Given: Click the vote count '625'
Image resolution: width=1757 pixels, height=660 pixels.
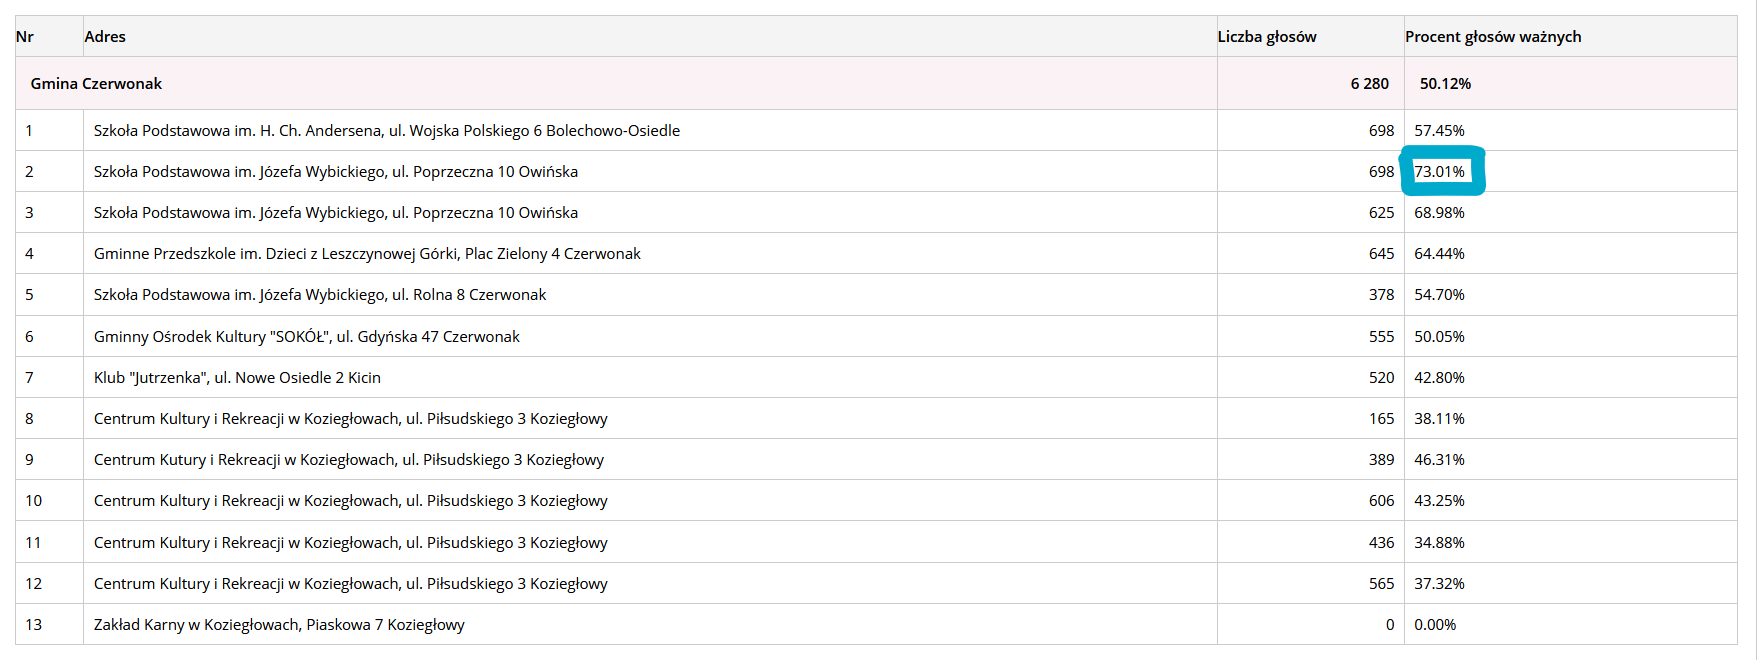Looking at the screenshot, I should (1381, 213).
